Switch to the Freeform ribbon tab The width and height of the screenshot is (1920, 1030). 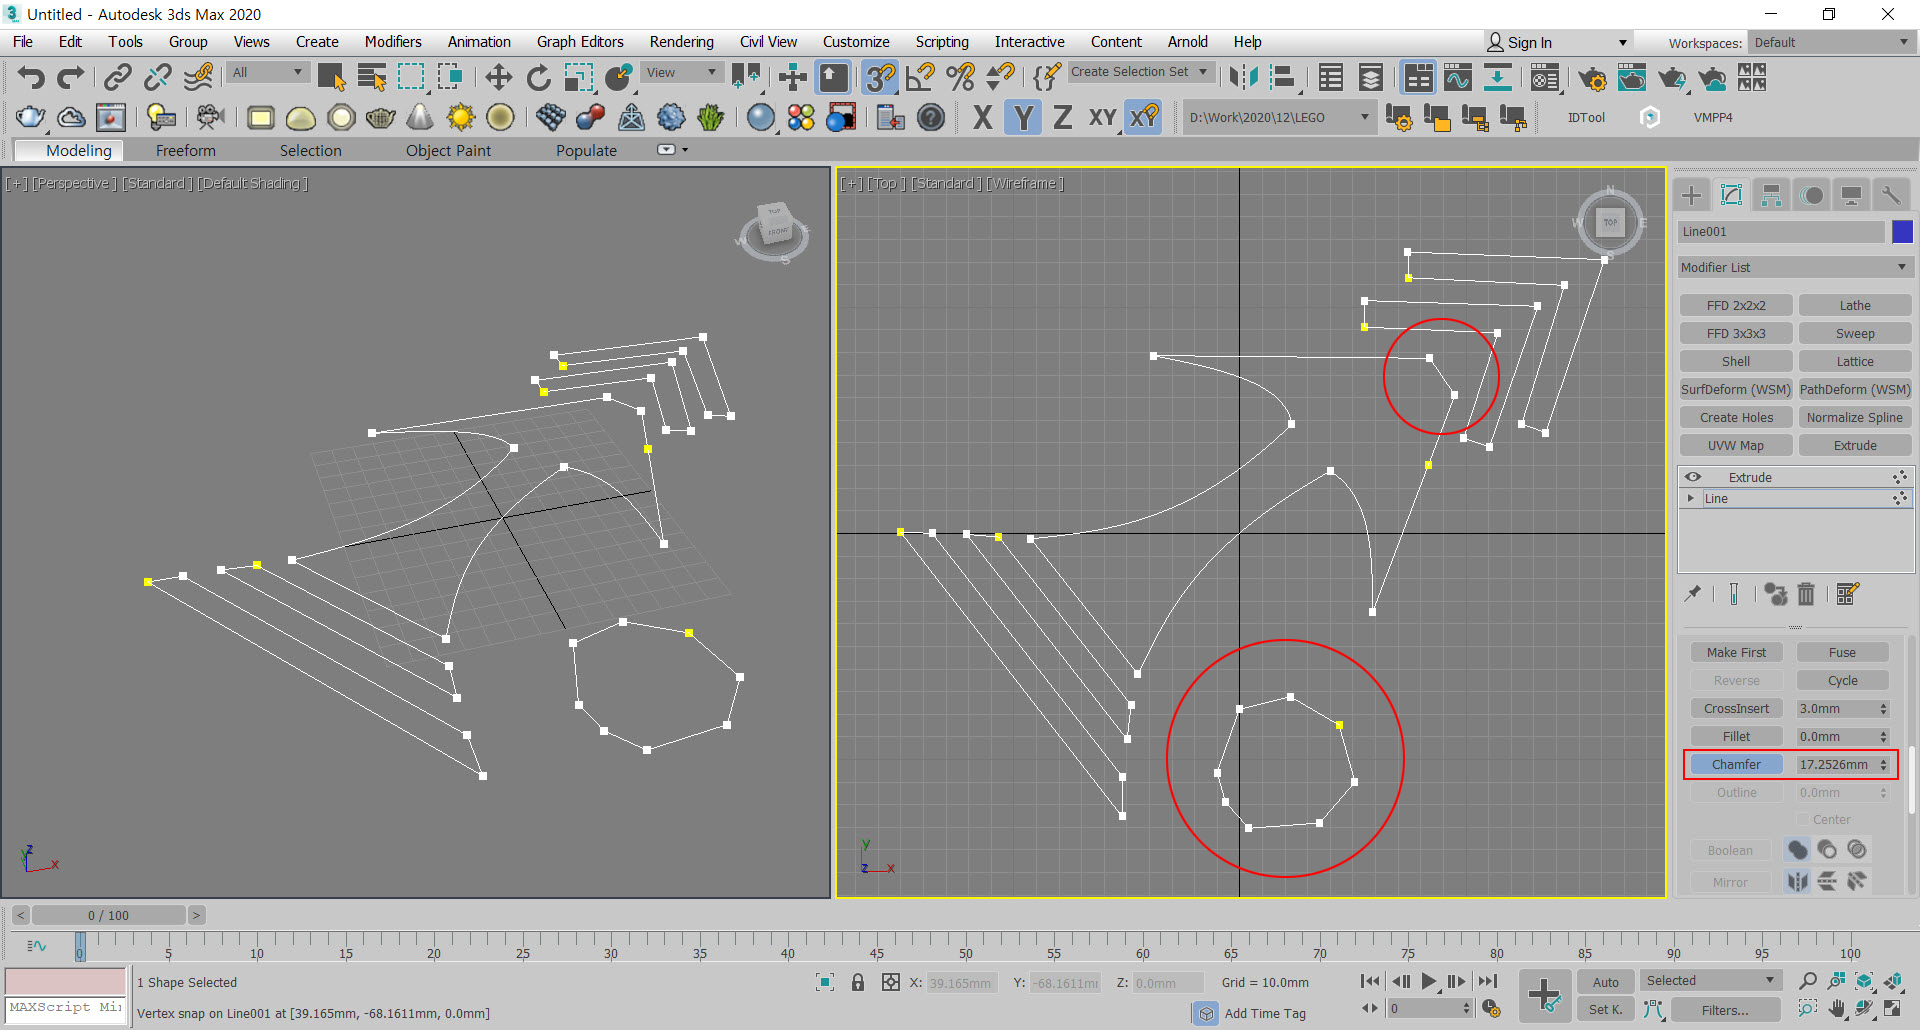[x=185, y=150]
